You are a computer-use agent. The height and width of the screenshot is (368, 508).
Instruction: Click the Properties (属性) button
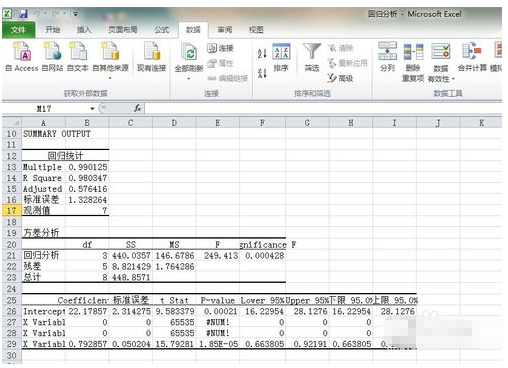(x=220, y=63)
